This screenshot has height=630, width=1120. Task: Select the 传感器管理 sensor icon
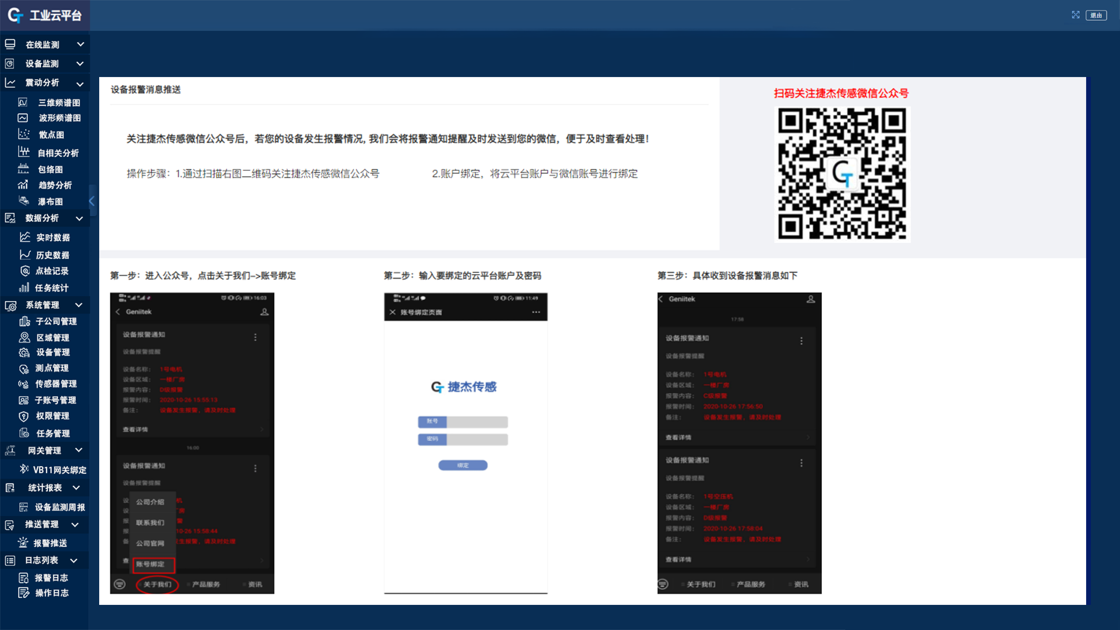point(24,384)
